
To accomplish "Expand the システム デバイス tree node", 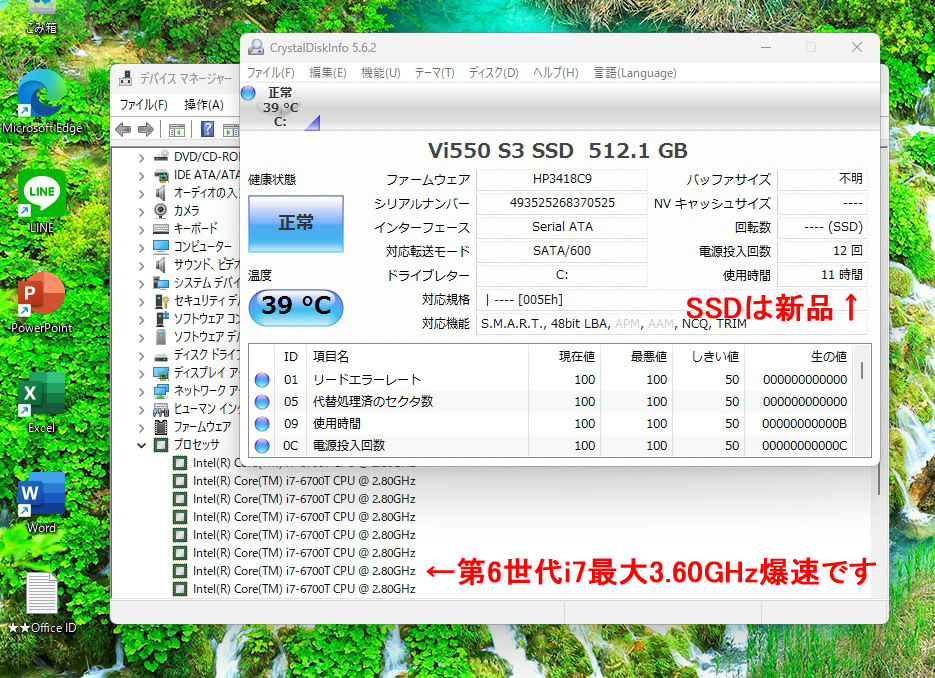I will click(141, 284).
